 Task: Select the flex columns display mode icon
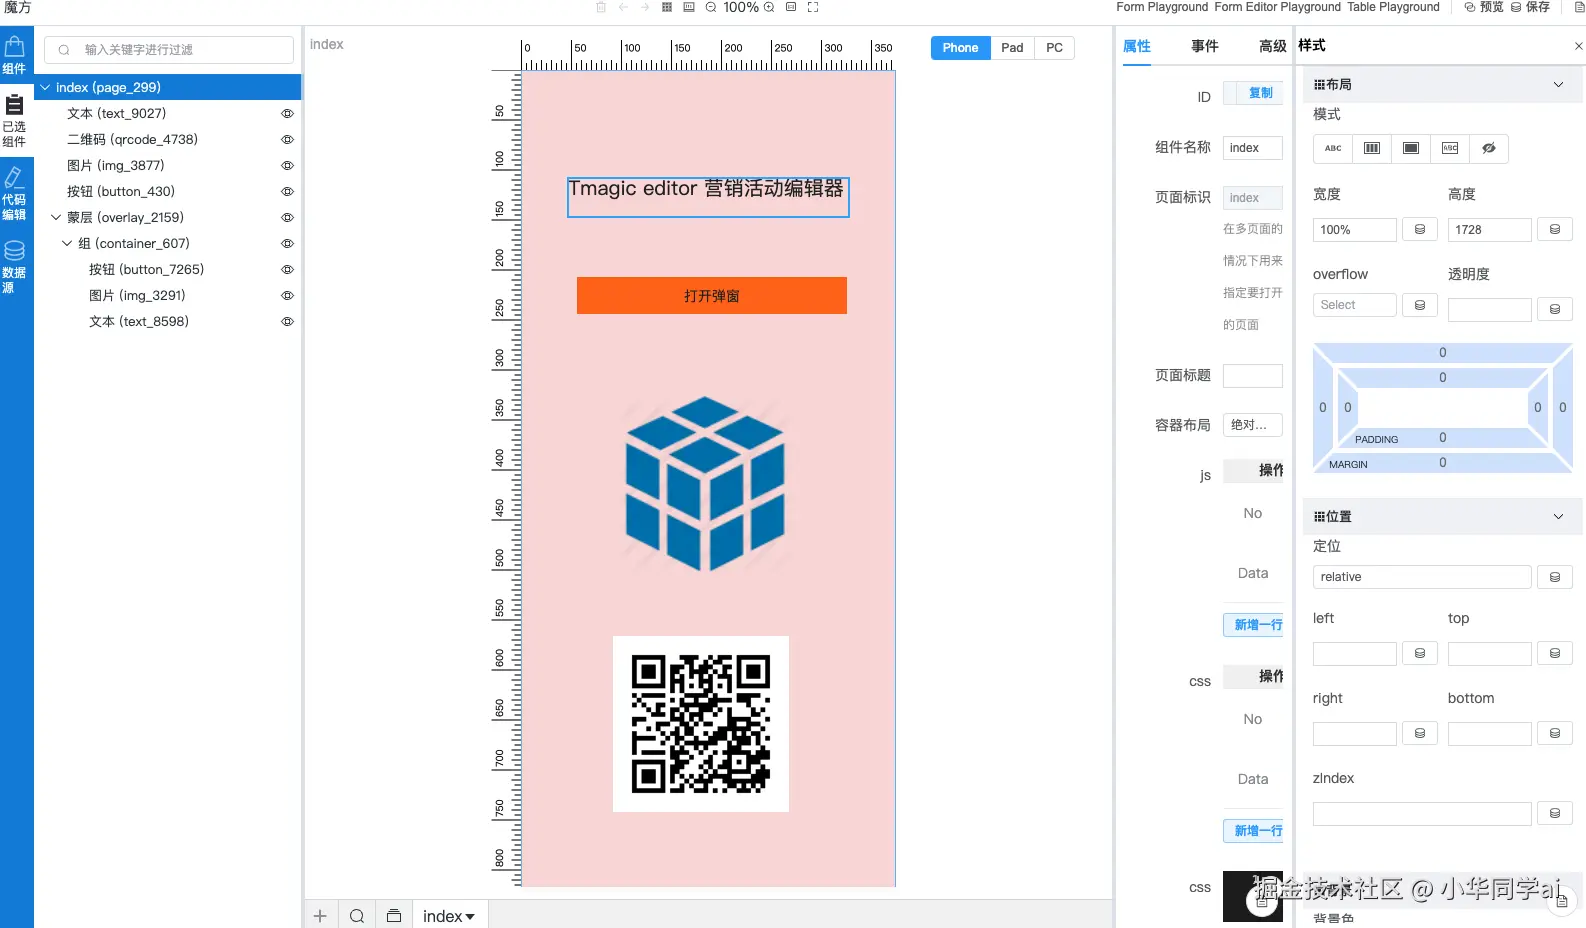[1372, 148]
